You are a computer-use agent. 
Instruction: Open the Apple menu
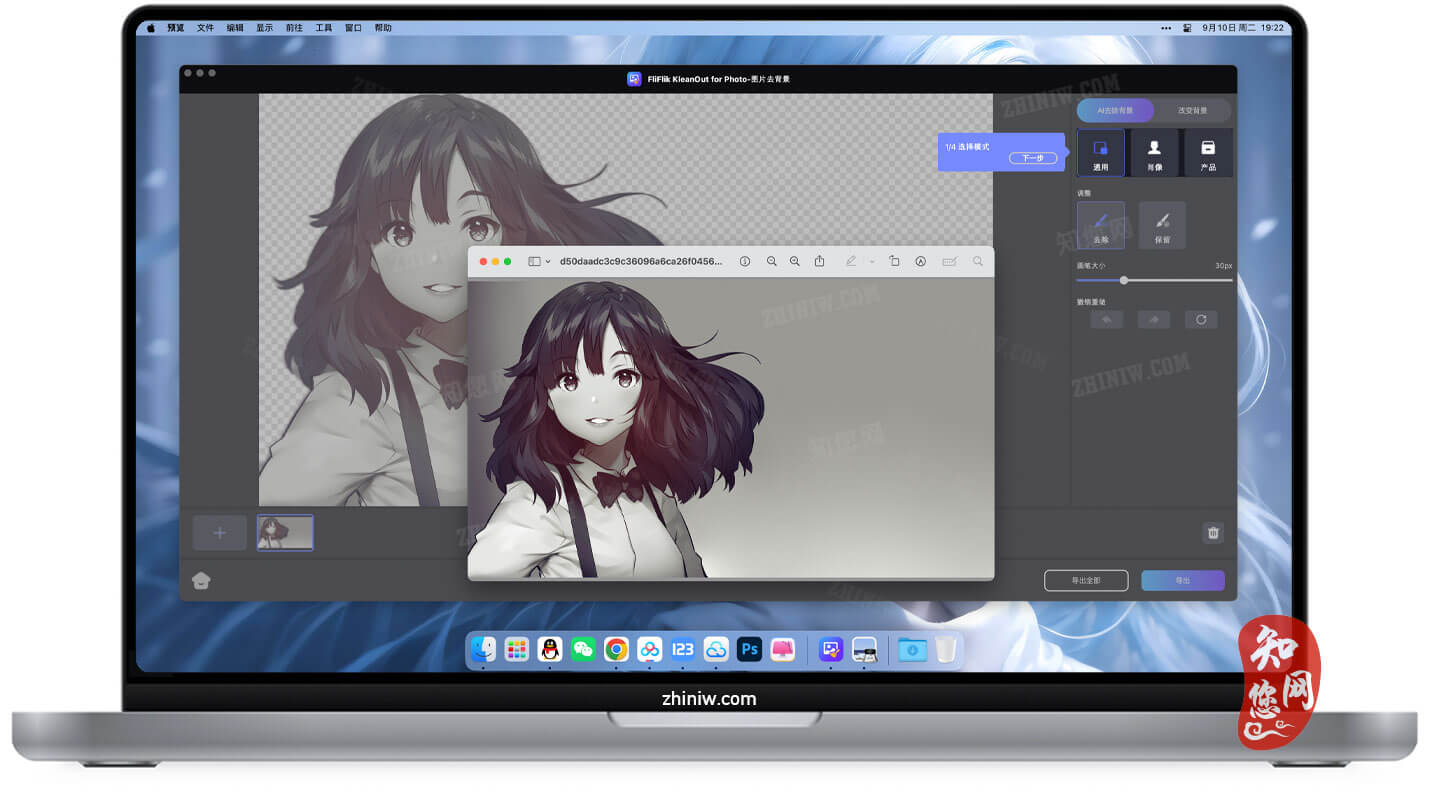click(x=152, y=28)
